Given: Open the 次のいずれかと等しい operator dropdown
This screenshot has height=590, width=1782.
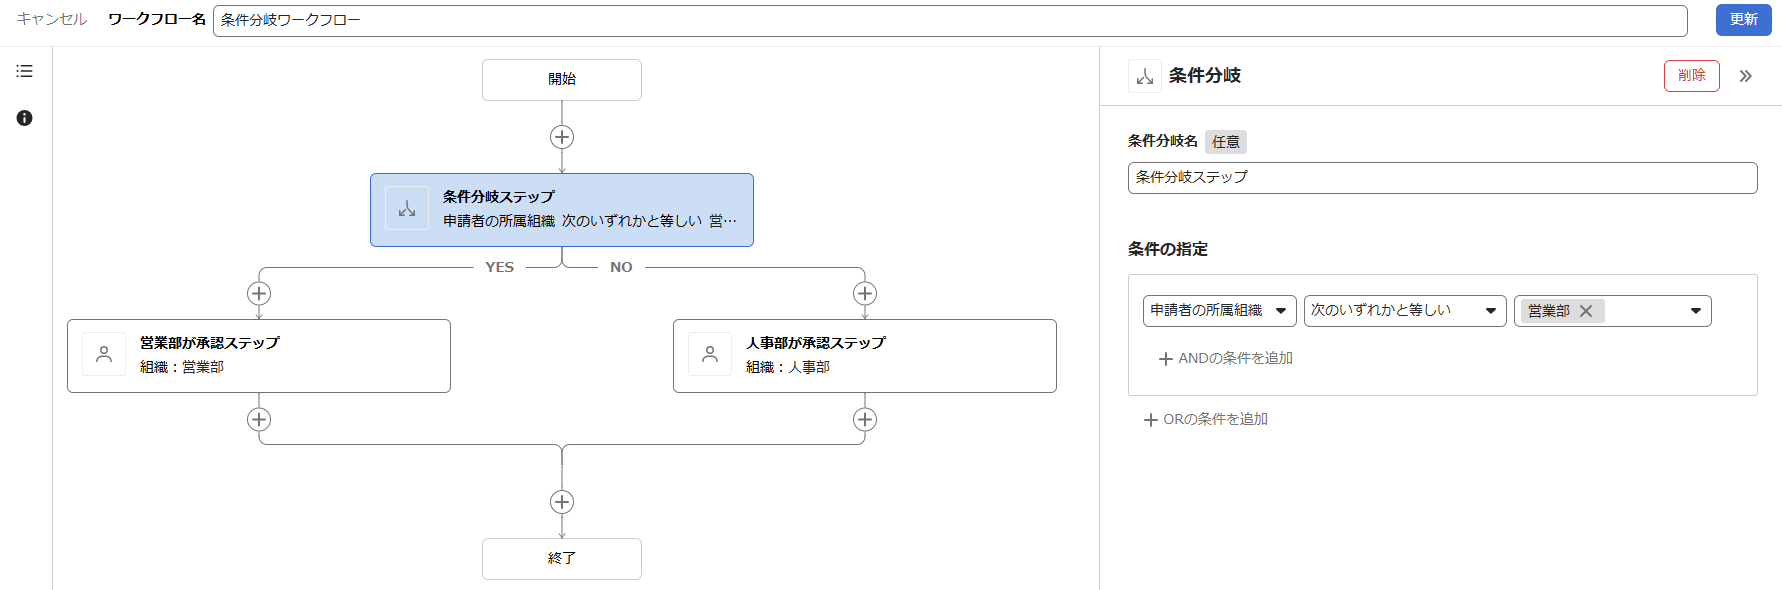Looking at the screenshot, I should [x=1404, y=311].
